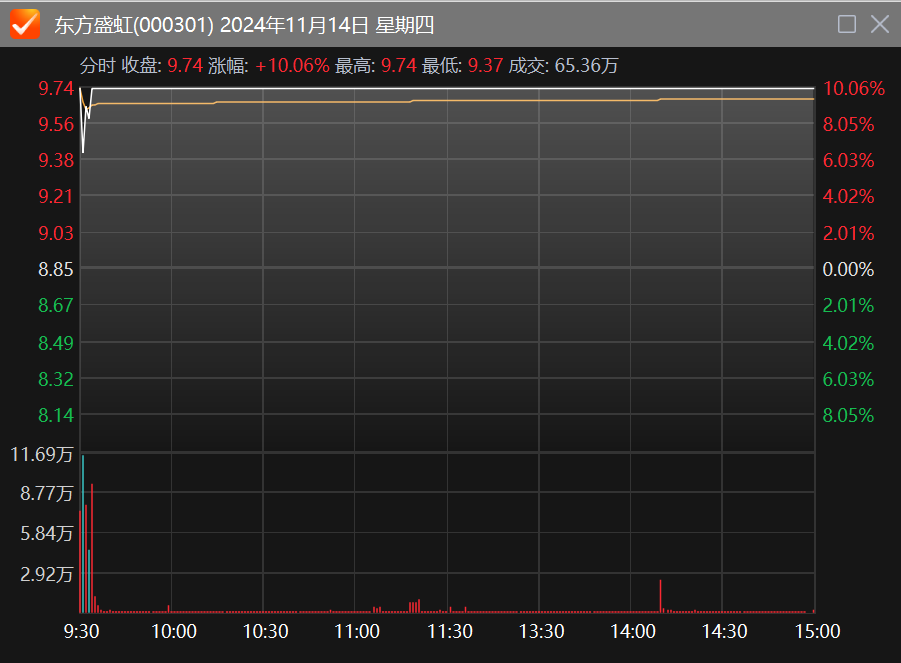Click the 15:00 closing time label
Viewport: 901px width, 663px height.
click(816, 632)
